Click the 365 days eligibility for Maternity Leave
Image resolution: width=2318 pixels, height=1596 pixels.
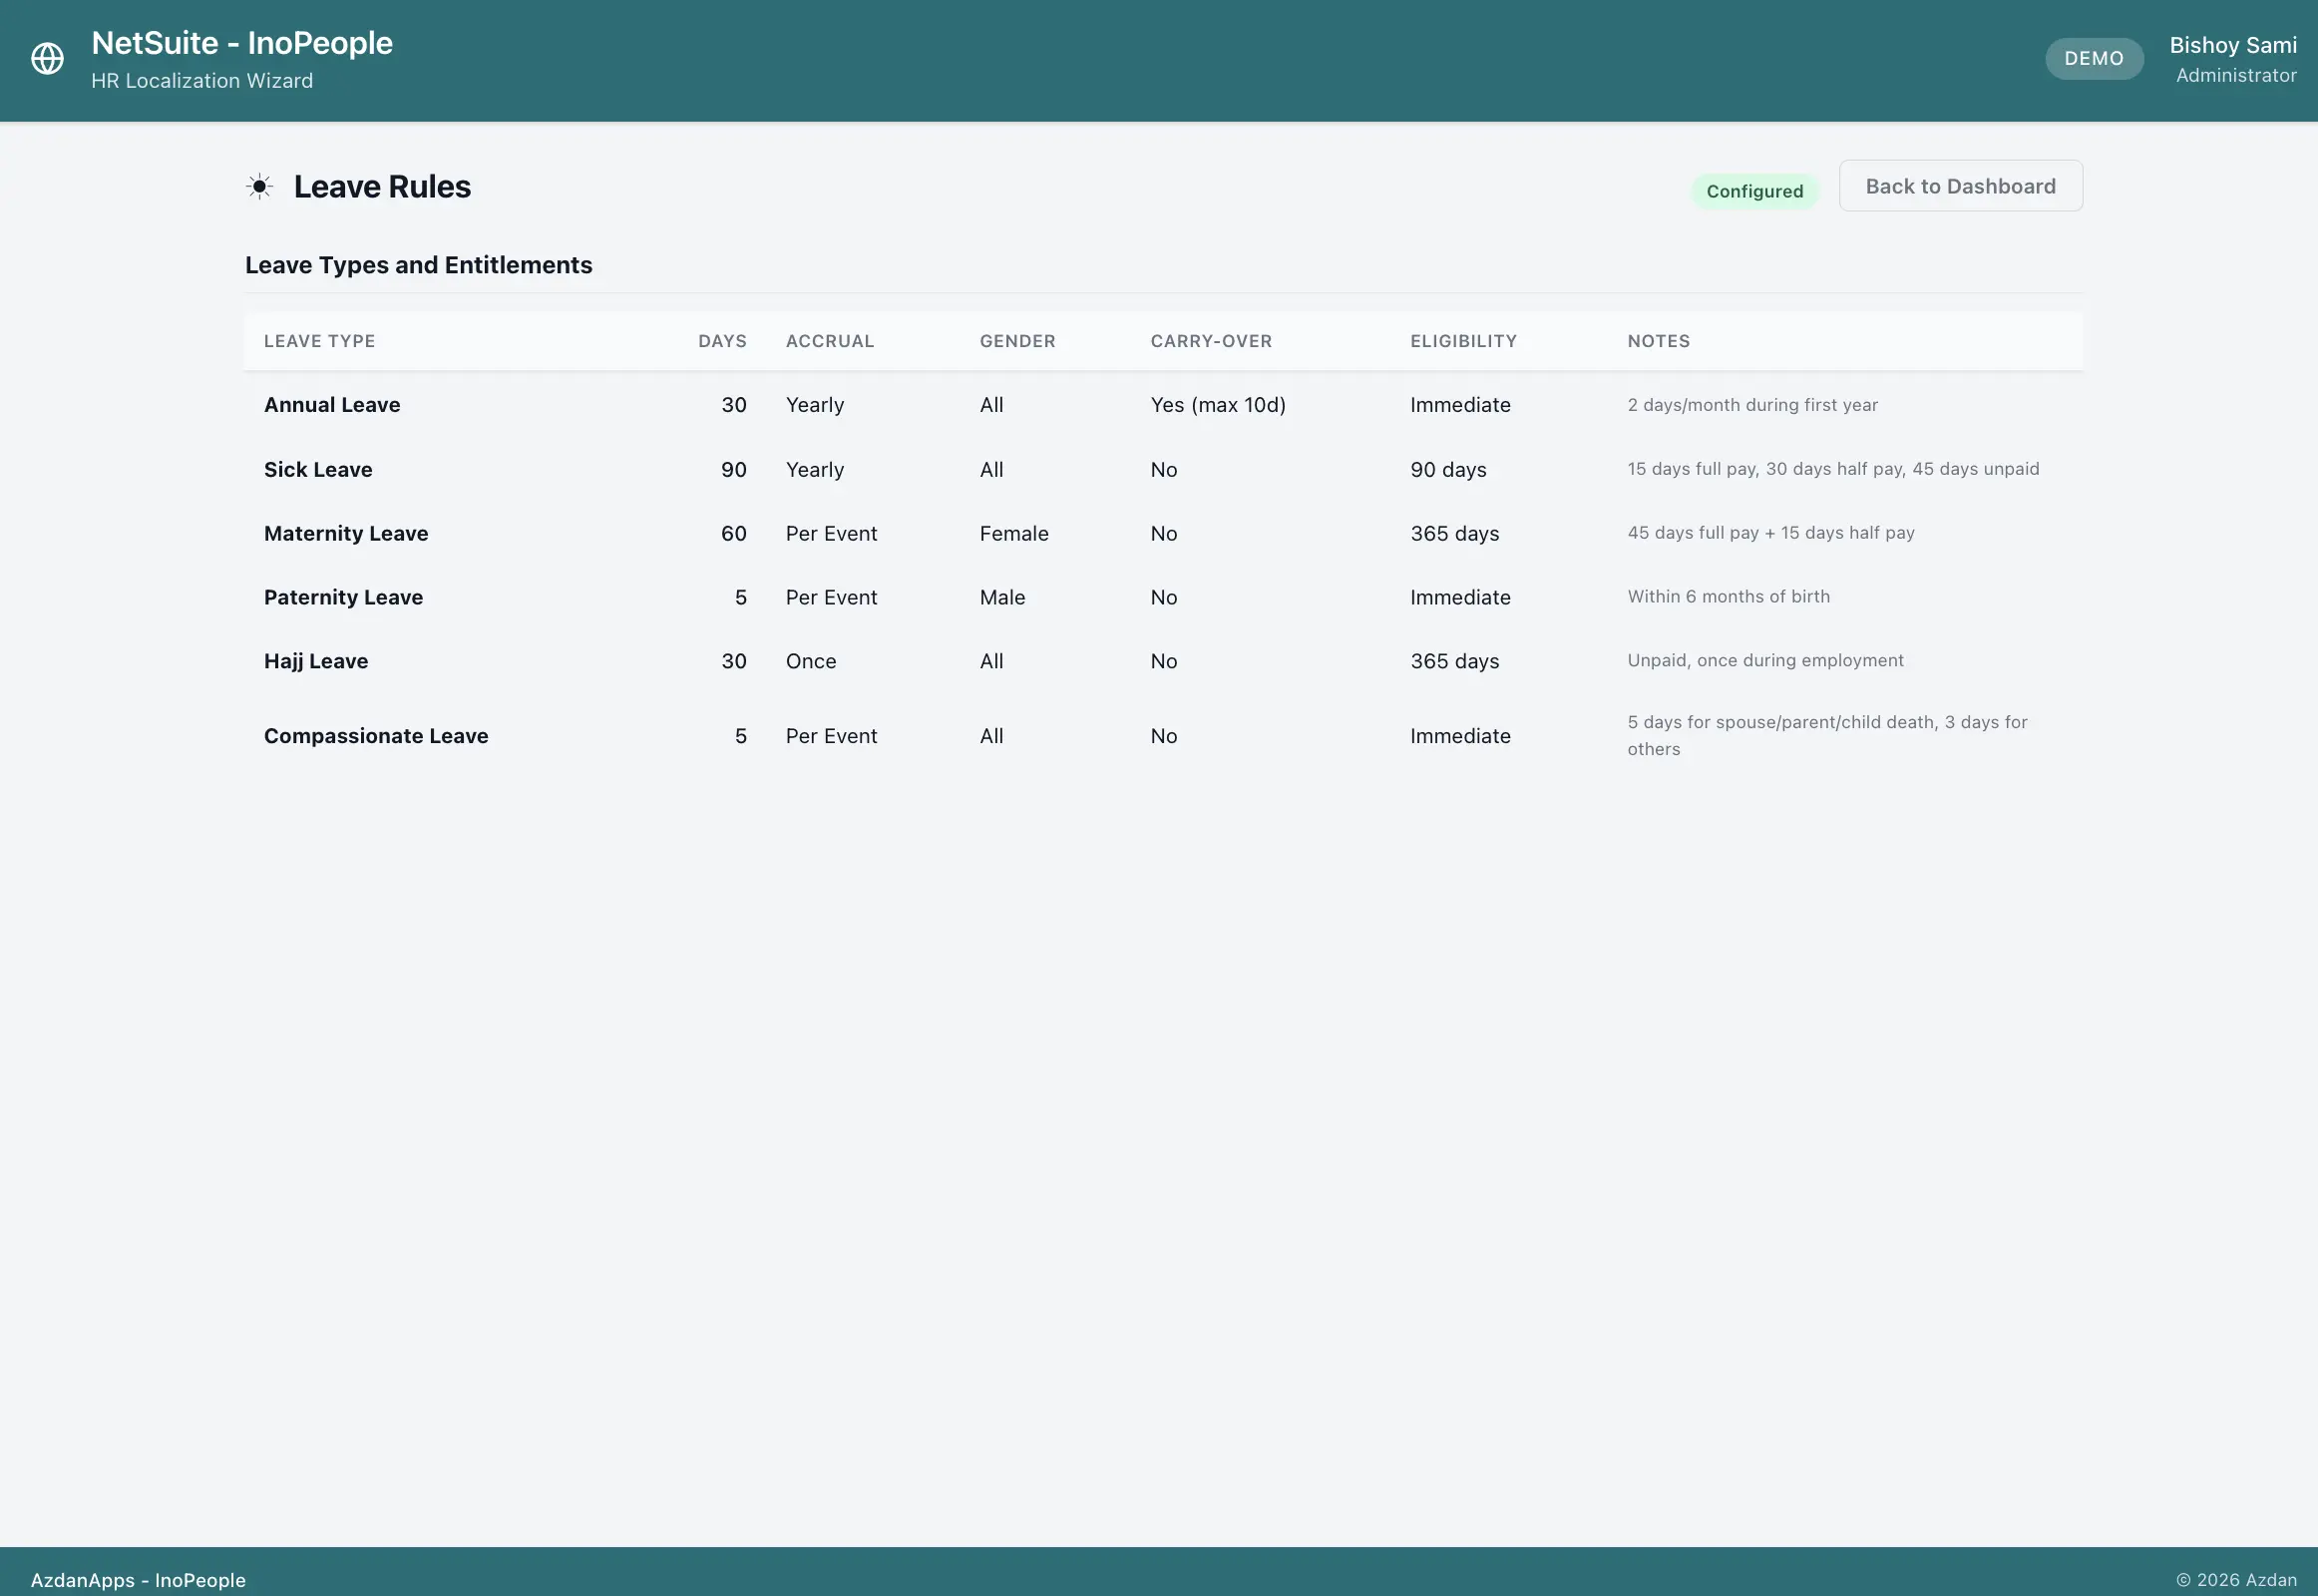click(x=1454, y=533)
